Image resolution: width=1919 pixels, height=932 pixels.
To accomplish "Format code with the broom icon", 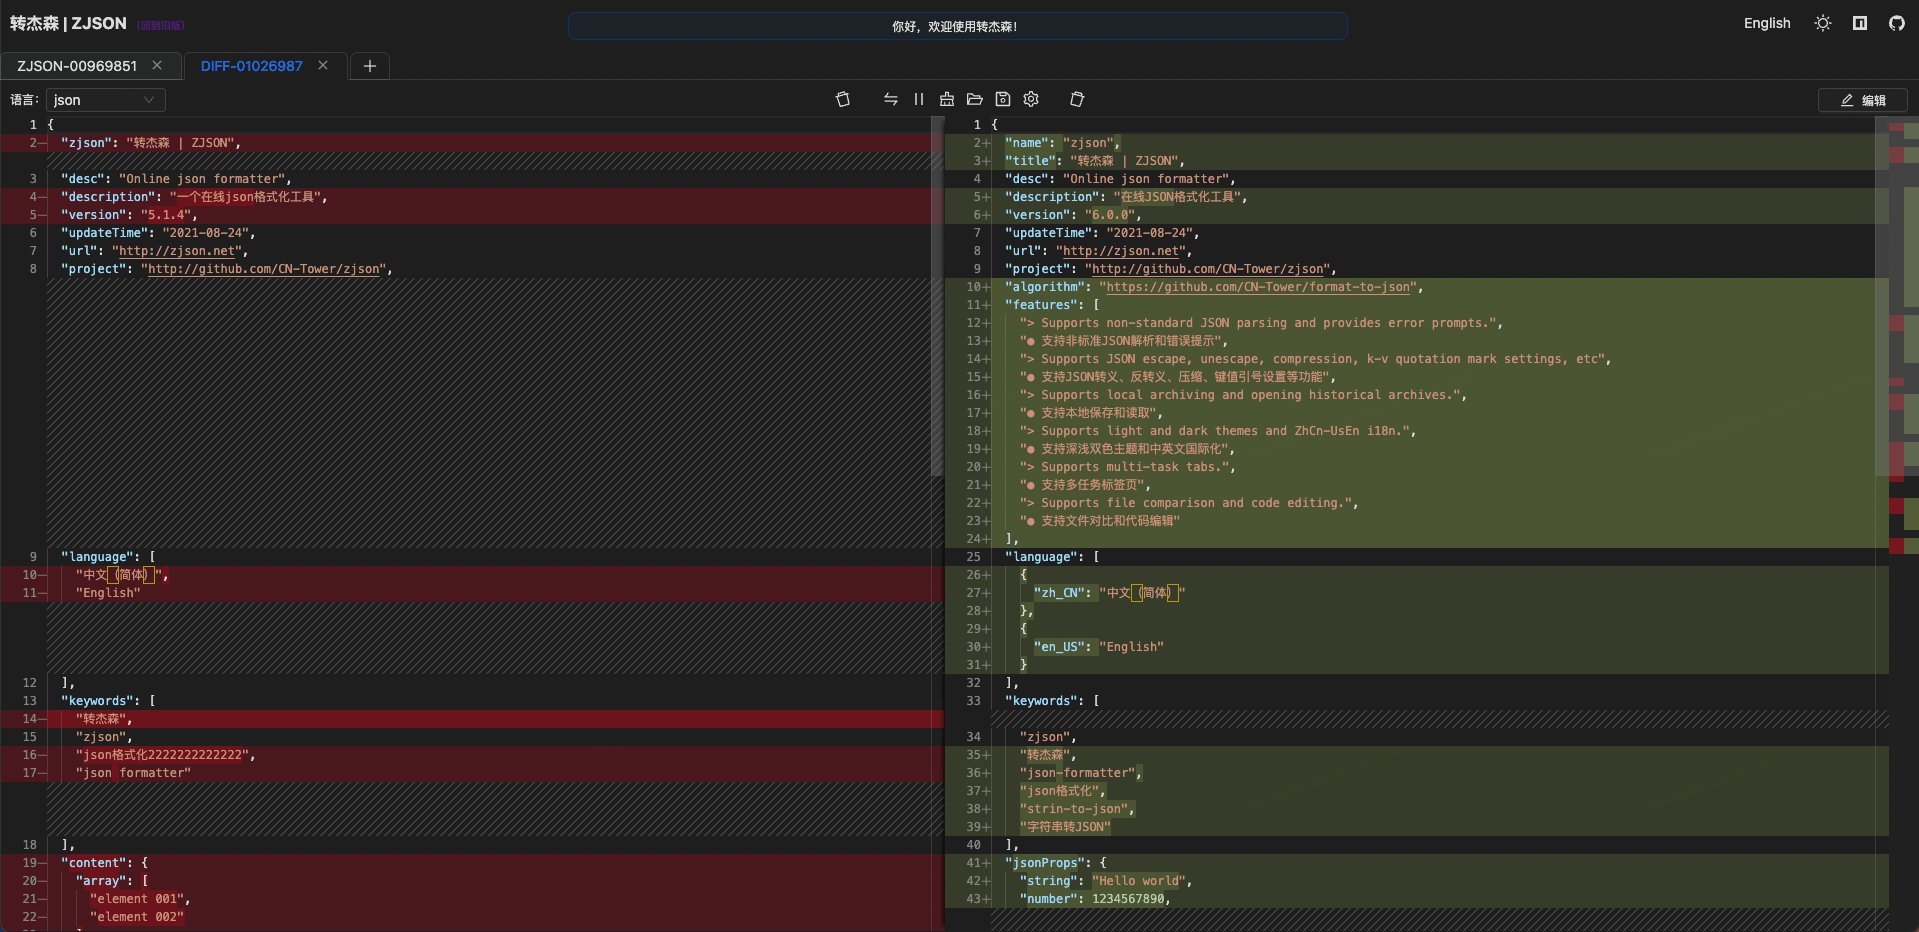I will pos(947,99).
